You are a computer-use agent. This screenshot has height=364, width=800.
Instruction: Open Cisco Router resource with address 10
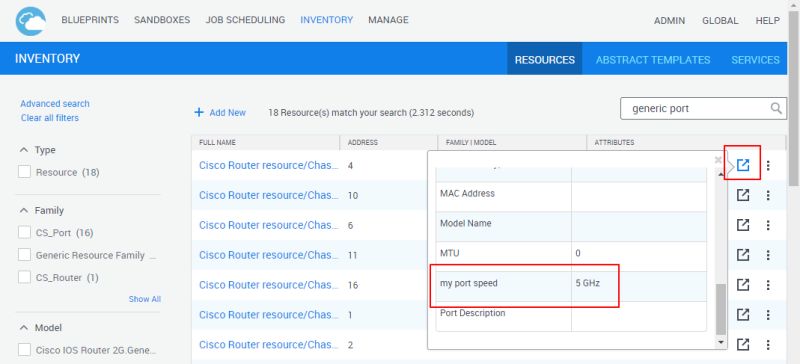click(268, 195)
